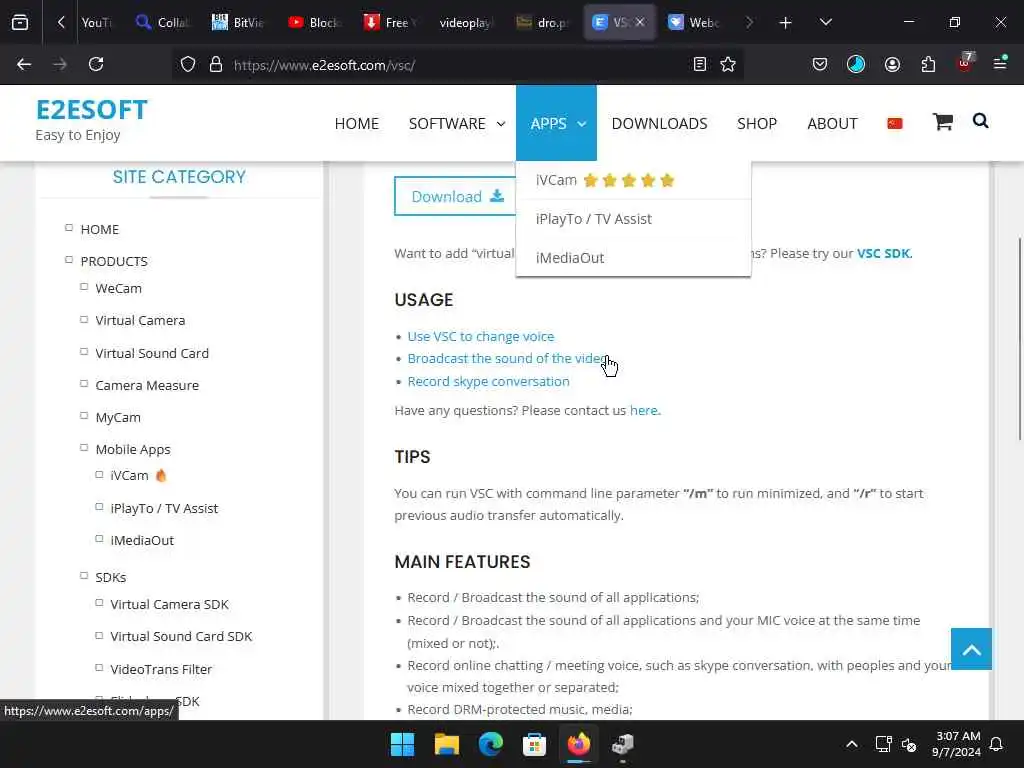Open tracking protection shield icon
This screenshot has height=768, width=1024.
click(x=188, y=64)
